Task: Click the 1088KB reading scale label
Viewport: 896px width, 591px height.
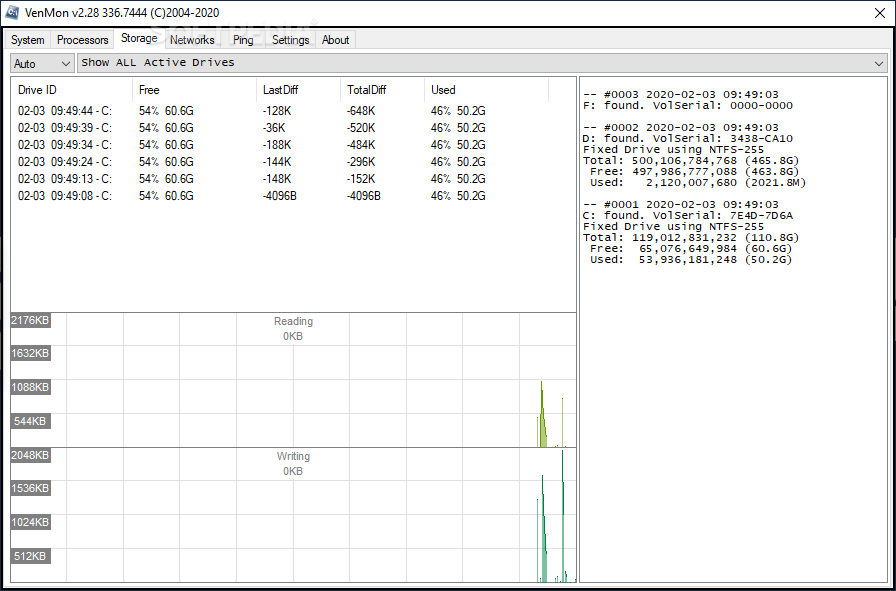Action: 31,388
